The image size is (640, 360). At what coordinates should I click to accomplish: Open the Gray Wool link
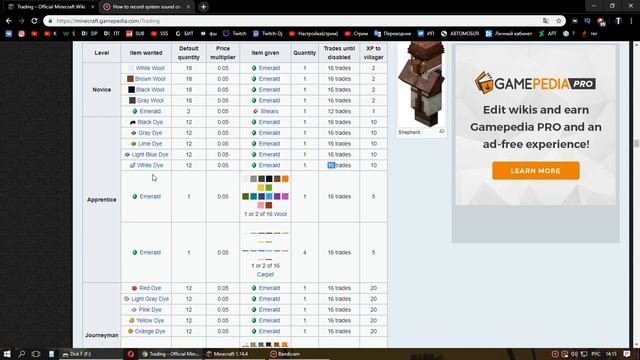click(x=150, y=100)
